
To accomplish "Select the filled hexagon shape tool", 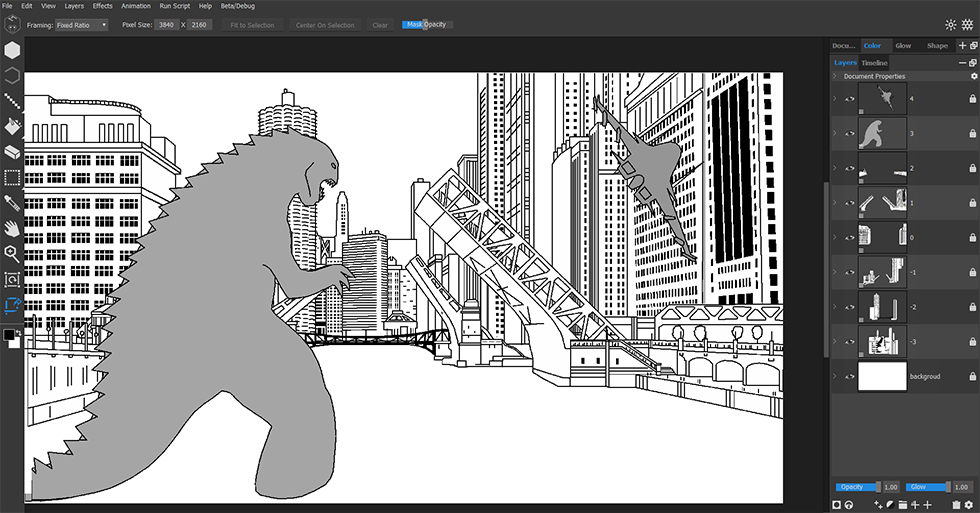I will coord(12,51).
